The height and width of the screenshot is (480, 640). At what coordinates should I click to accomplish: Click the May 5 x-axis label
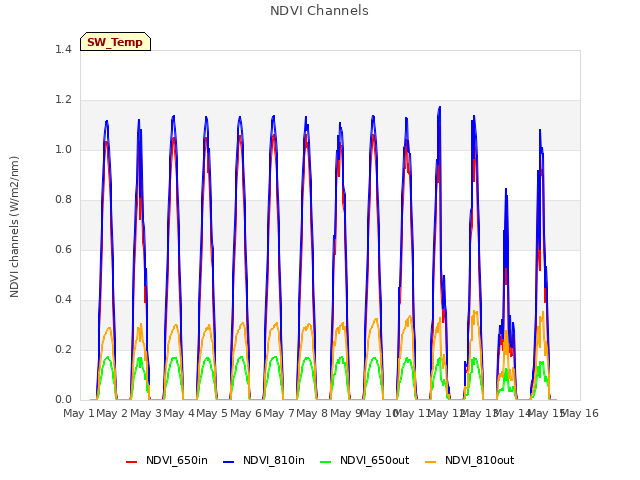pyautogui.click(x=212, y=413)
